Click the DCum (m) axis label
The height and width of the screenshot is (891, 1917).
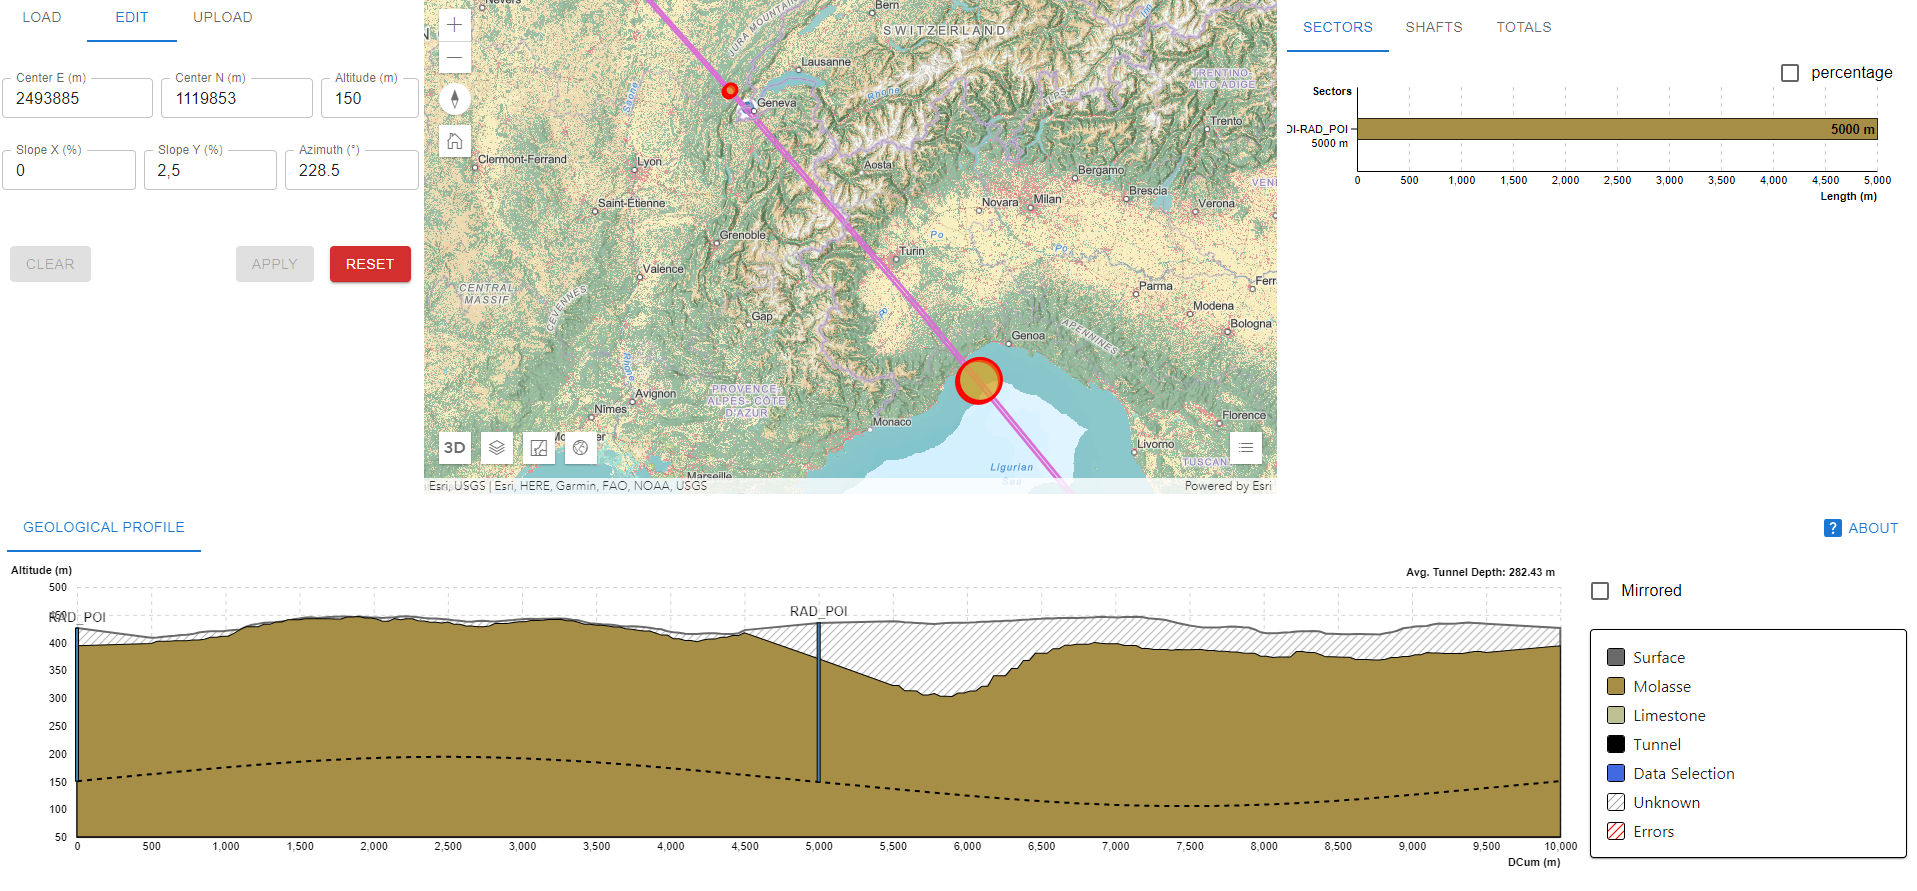click(x=1534, y=862)
